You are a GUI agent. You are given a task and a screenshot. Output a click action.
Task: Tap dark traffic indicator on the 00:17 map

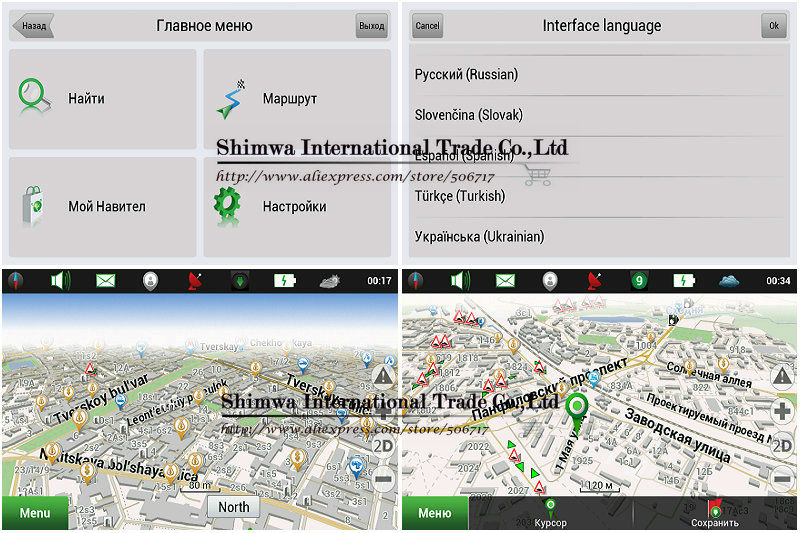pos(240,281)
